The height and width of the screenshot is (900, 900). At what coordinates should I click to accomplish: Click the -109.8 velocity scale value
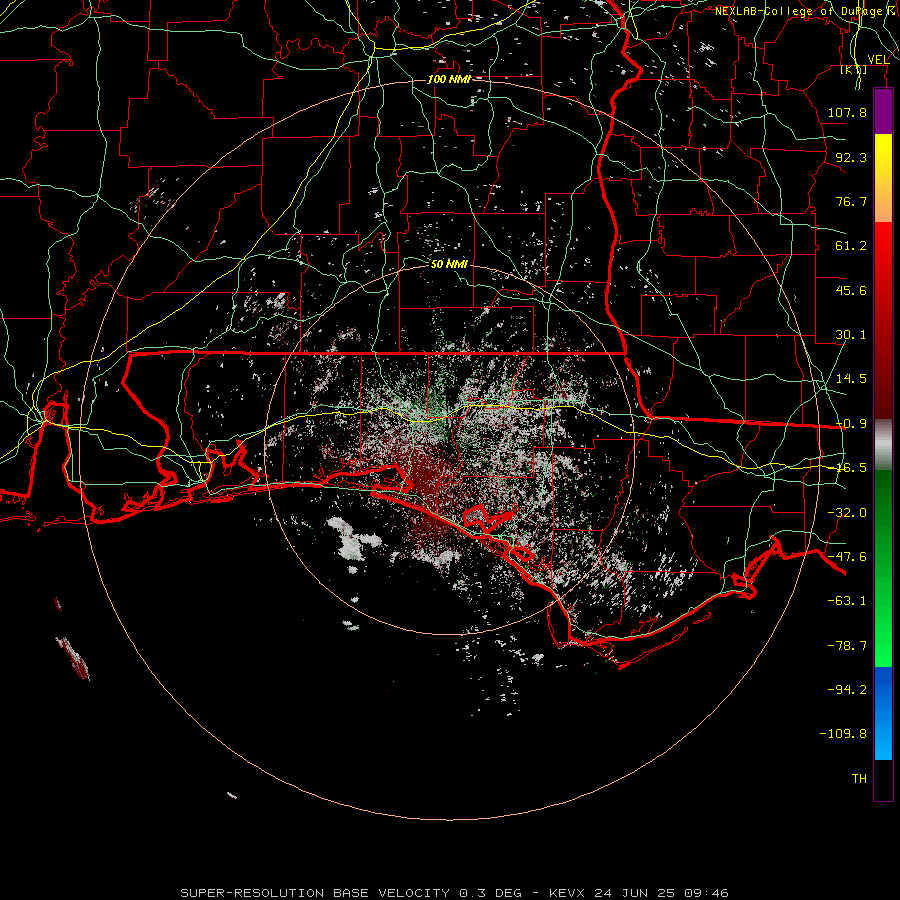pos(843,734)
